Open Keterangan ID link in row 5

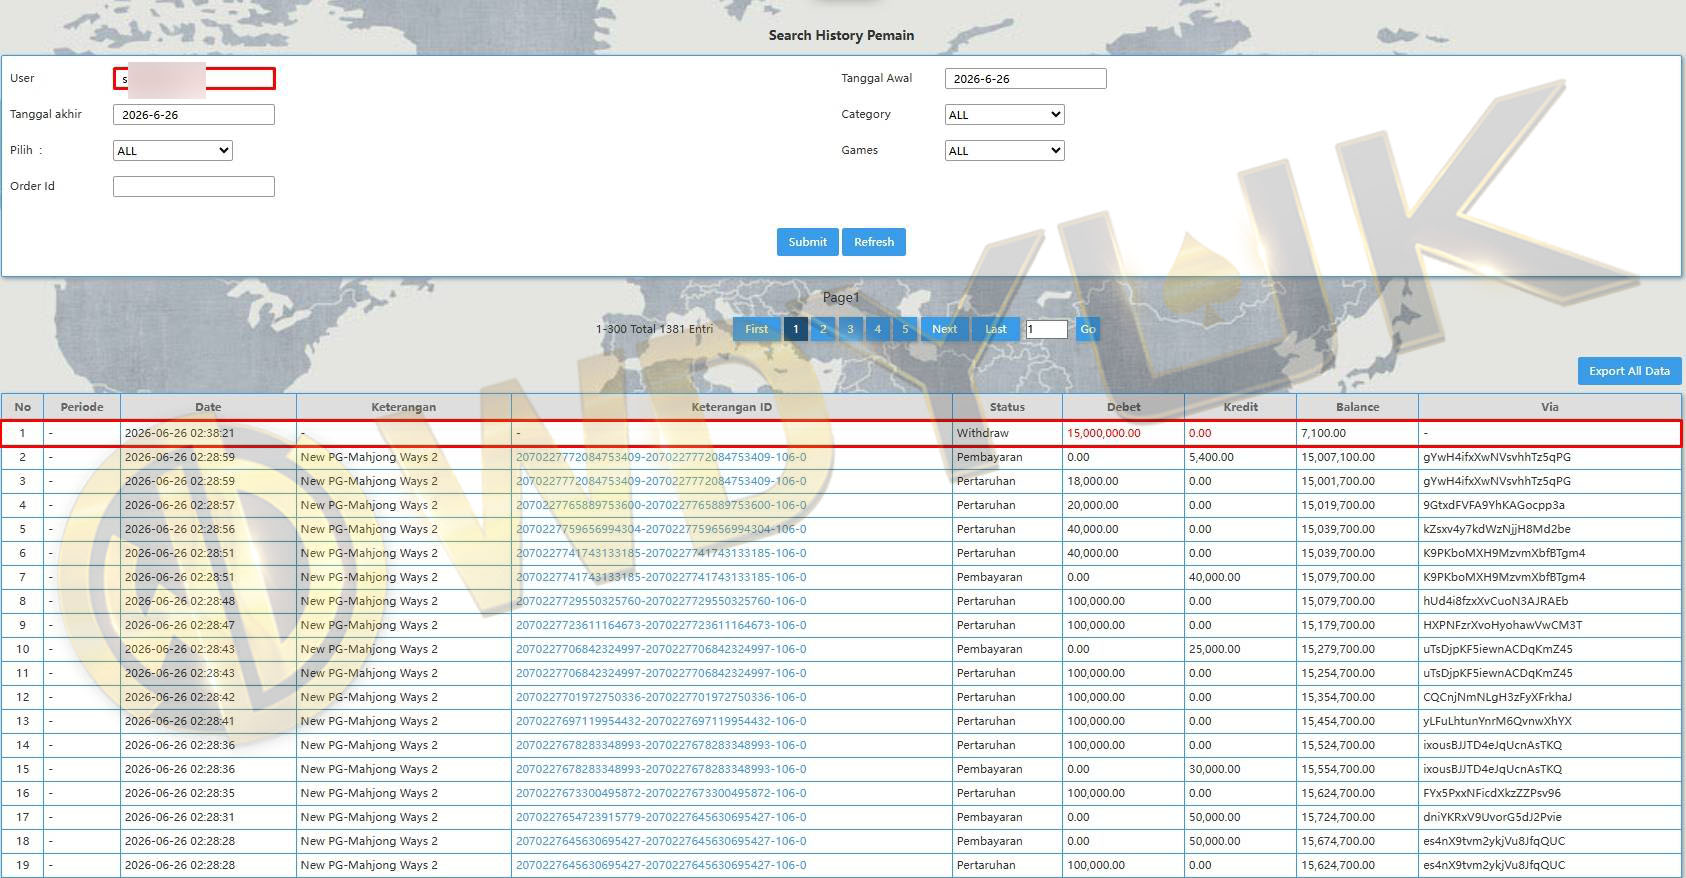coord(661,529)
